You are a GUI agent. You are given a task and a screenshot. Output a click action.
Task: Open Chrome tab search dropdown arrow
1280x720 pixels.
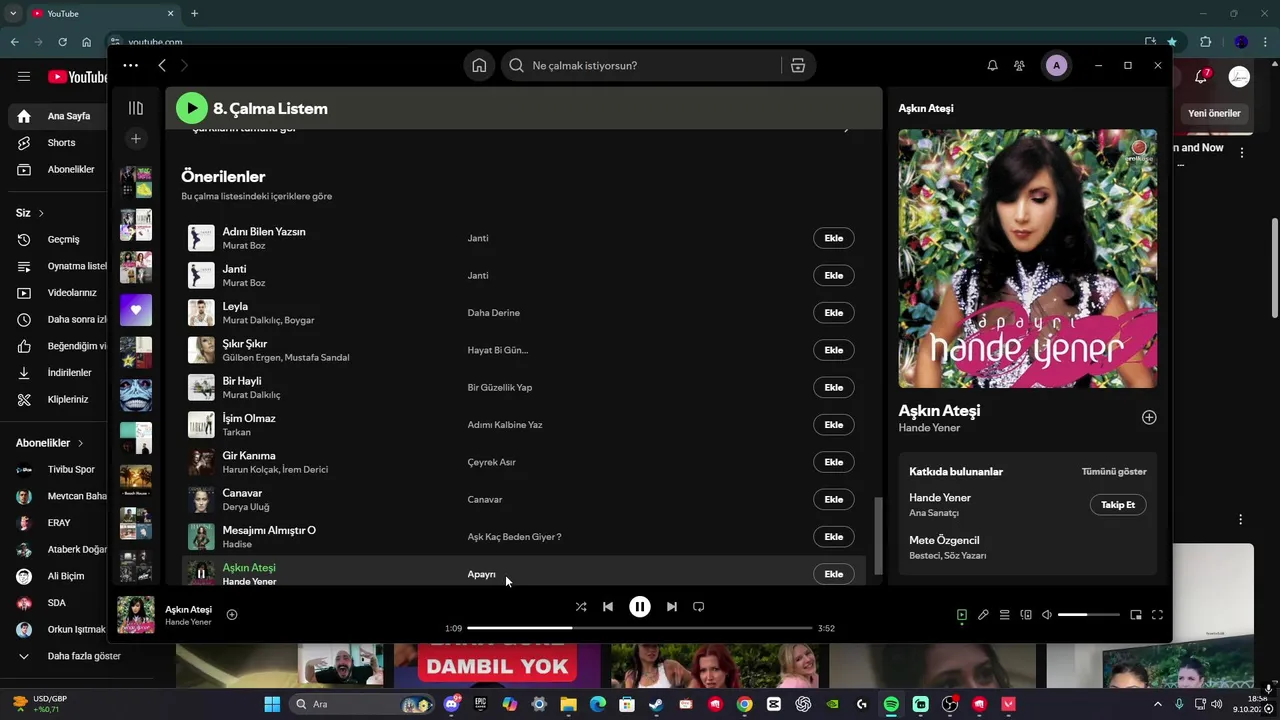point(13,13)
